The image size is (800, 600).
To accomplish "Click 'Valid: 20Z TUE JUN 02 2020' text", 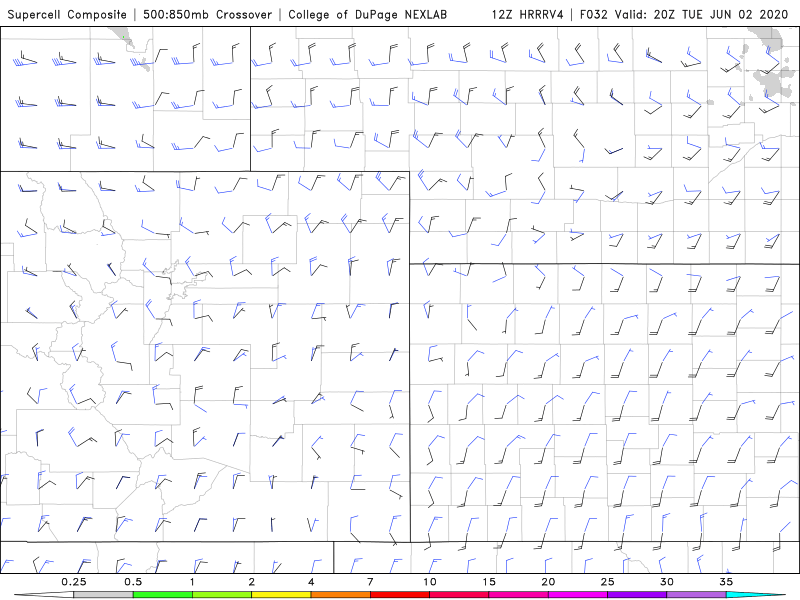I will 702,14.
